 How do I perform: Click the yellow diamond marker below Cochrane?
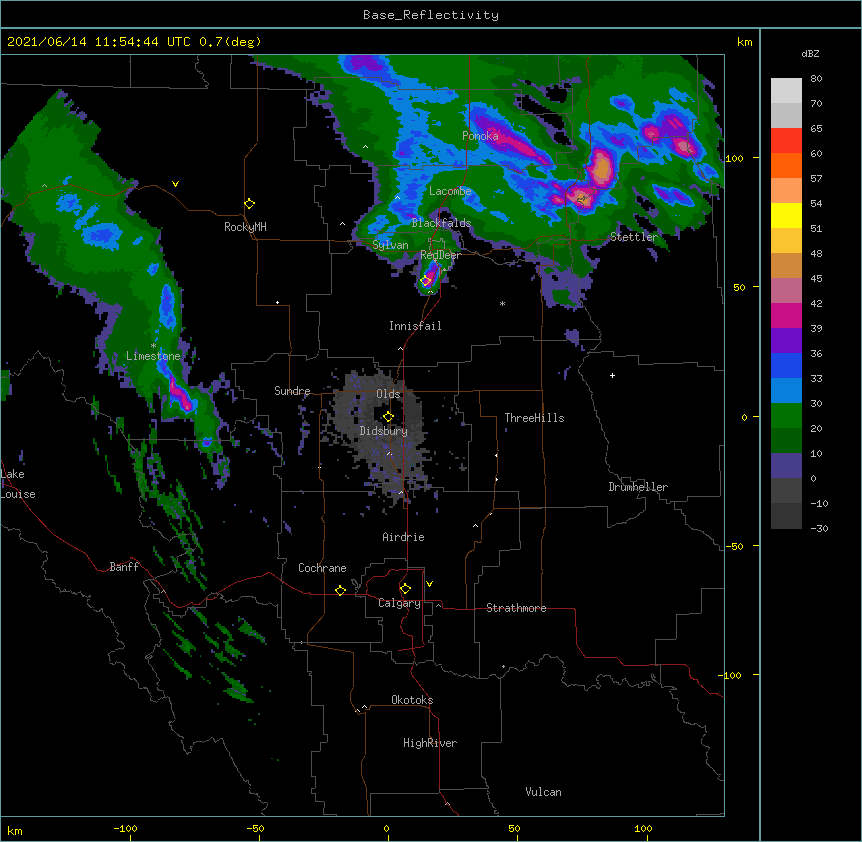coord(340,590)
